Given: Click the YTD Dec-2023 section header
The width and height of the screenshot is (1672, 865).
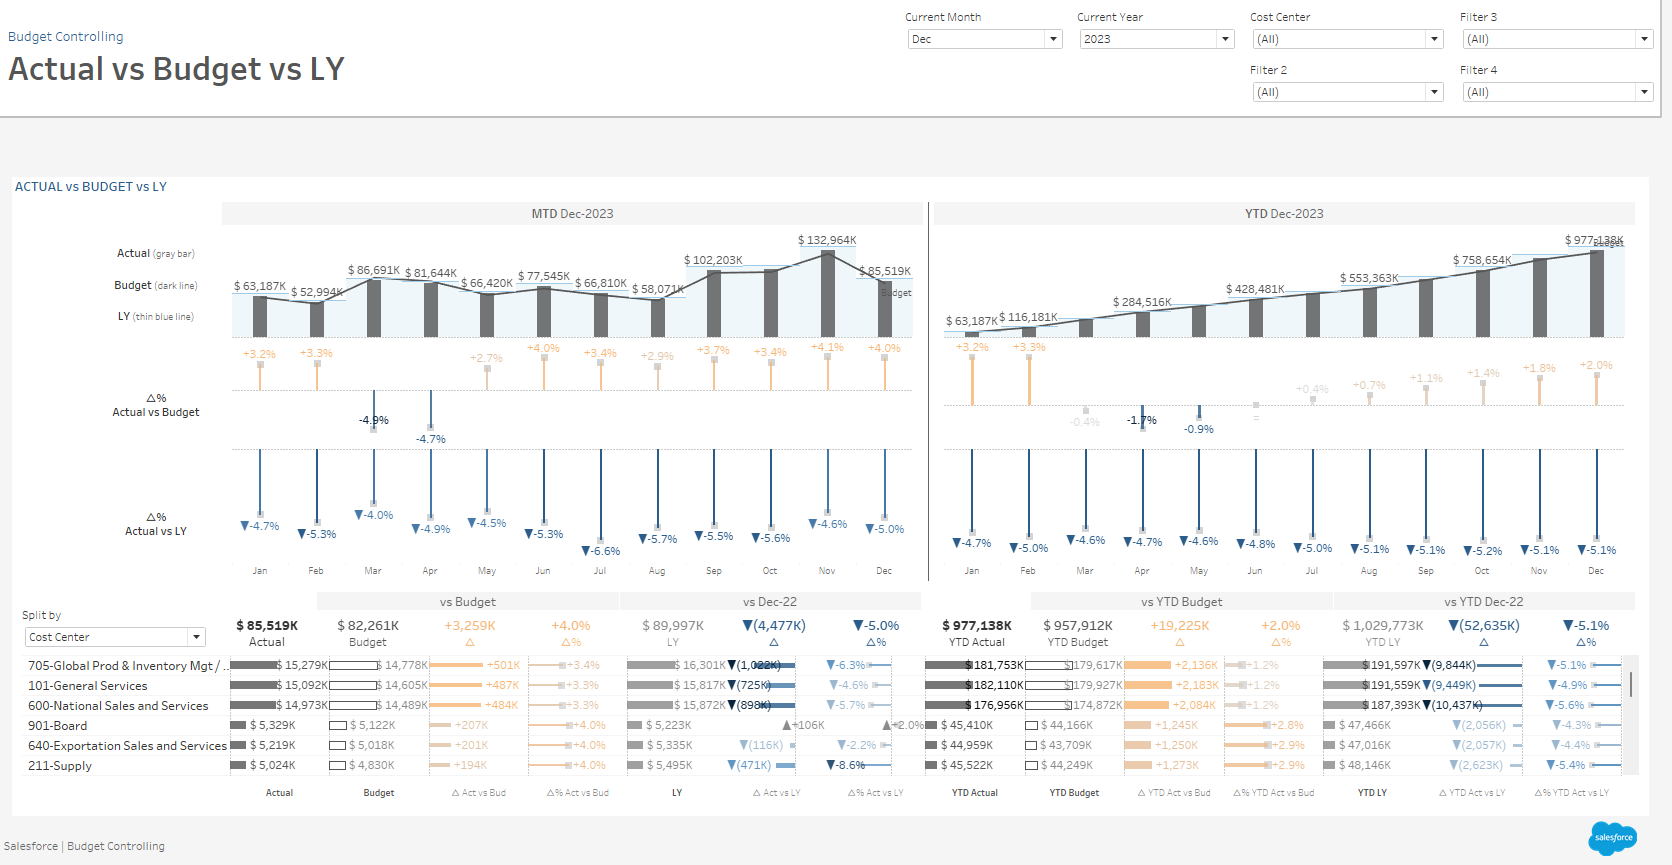Looking at the screenshot, I should click(1283, 214).
